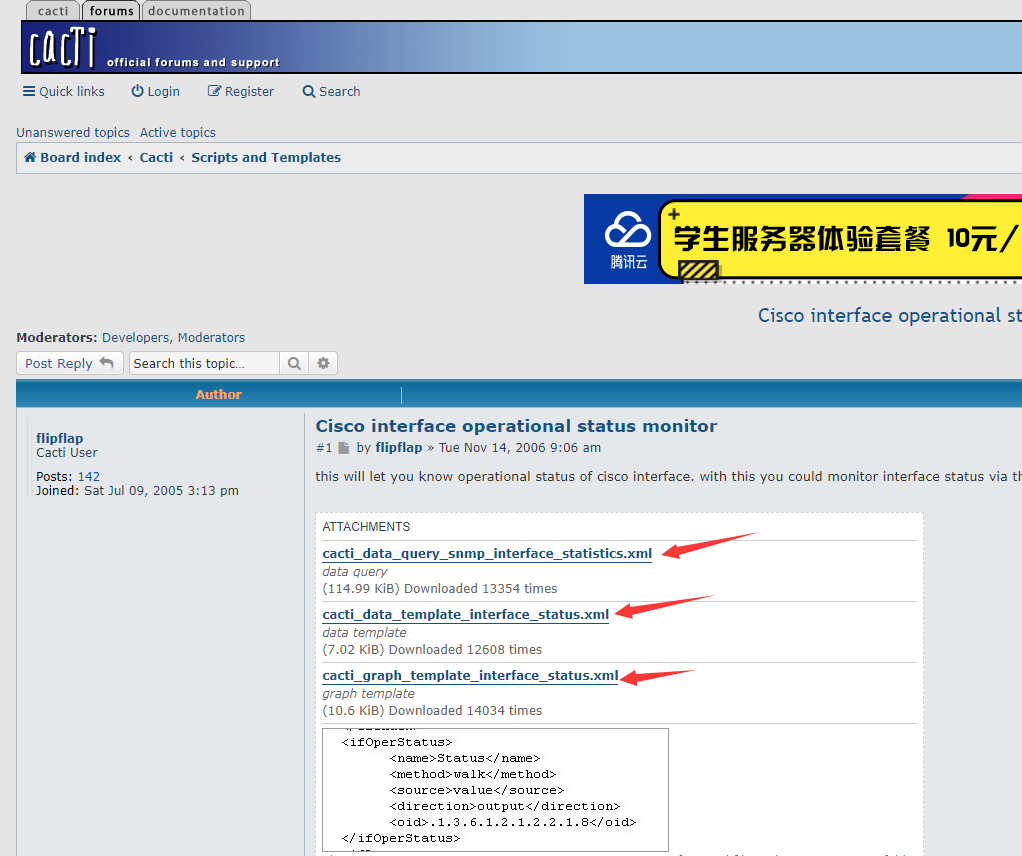Screen dimensions: 1022x856
Task: Open advanced search via the gear icon
Action: 322,363
